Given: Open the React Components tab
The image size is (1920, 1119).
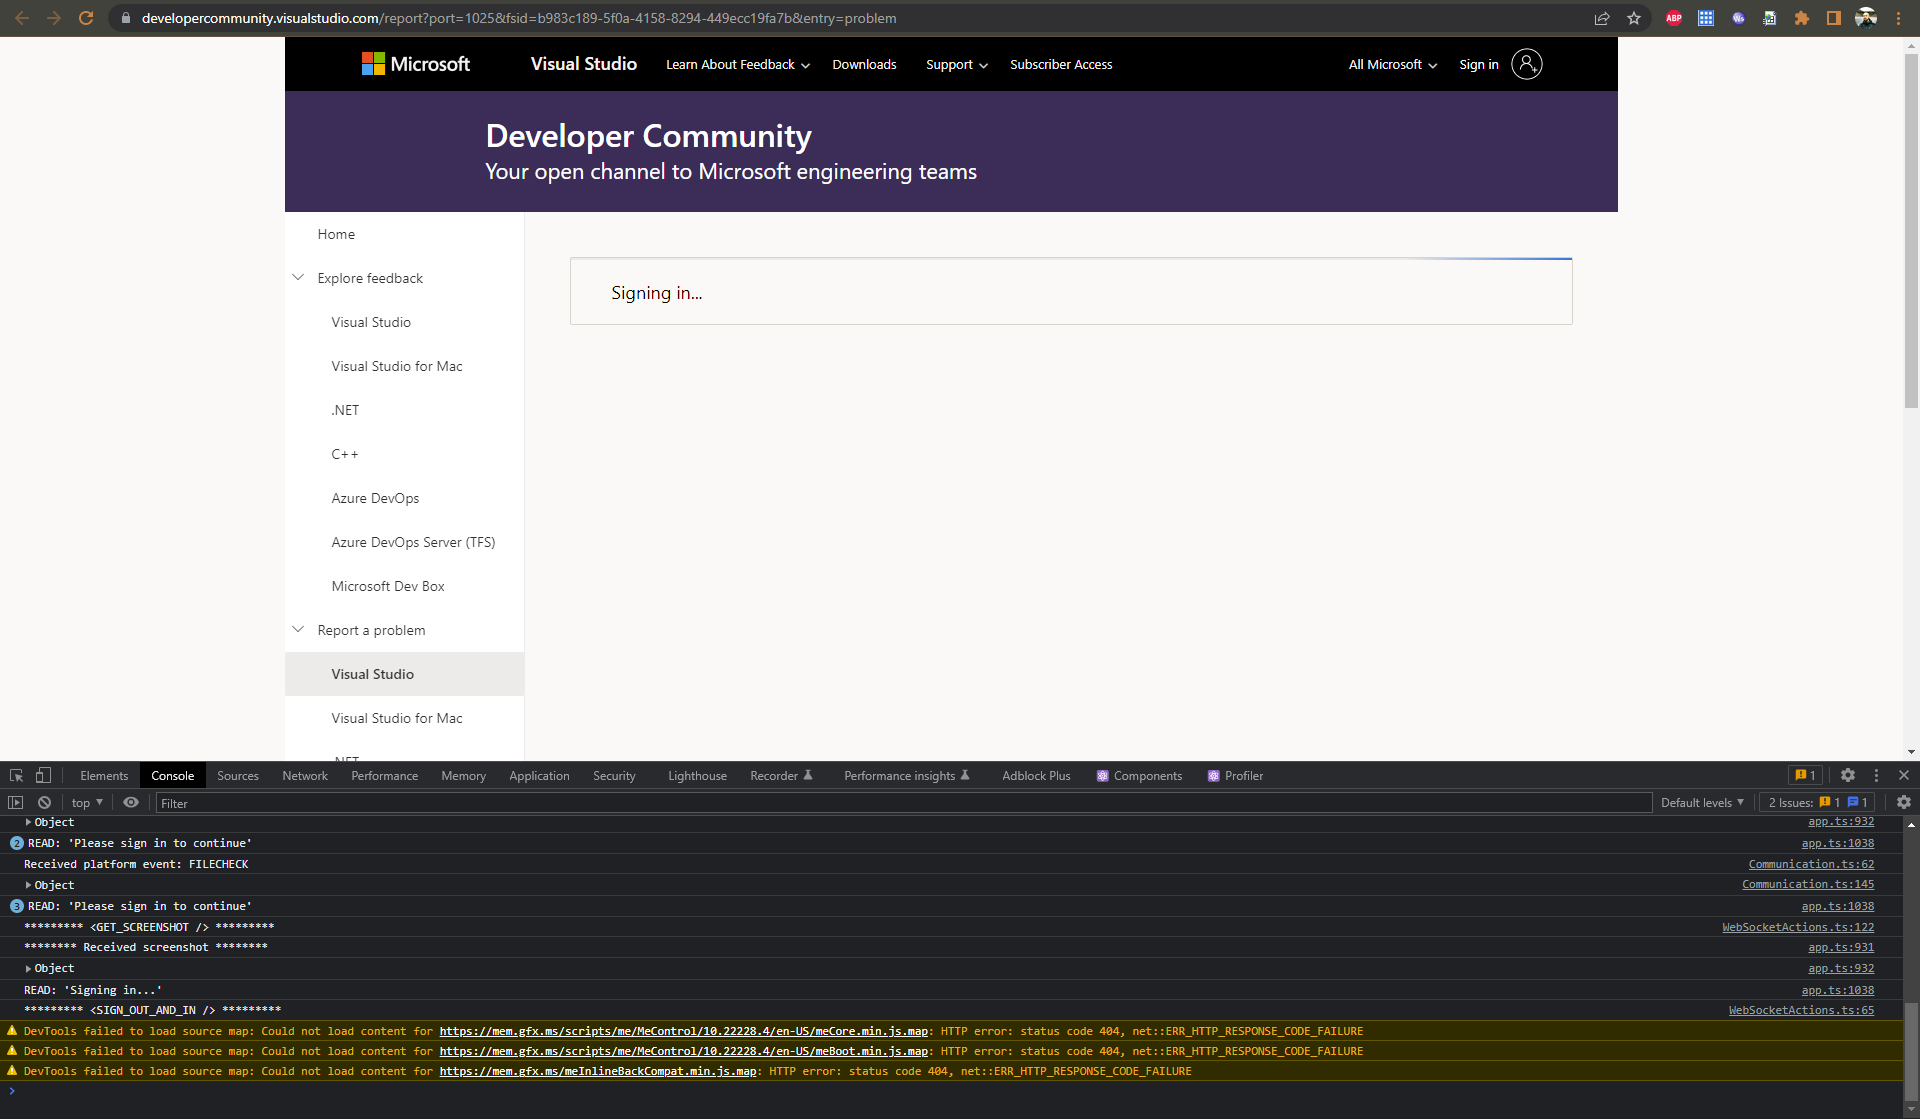Looking at the screenshot, I should point(1139,775).
